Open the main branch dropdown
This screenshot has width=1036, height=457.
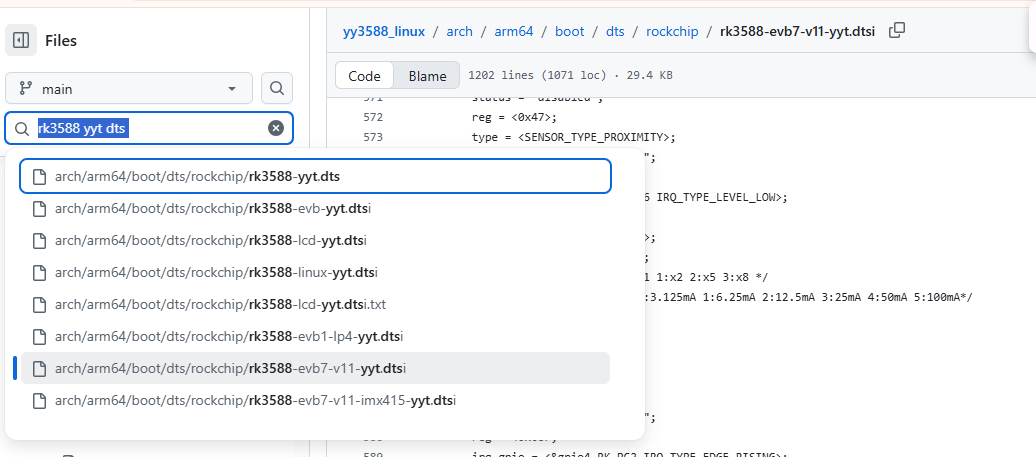click(129, 88)
